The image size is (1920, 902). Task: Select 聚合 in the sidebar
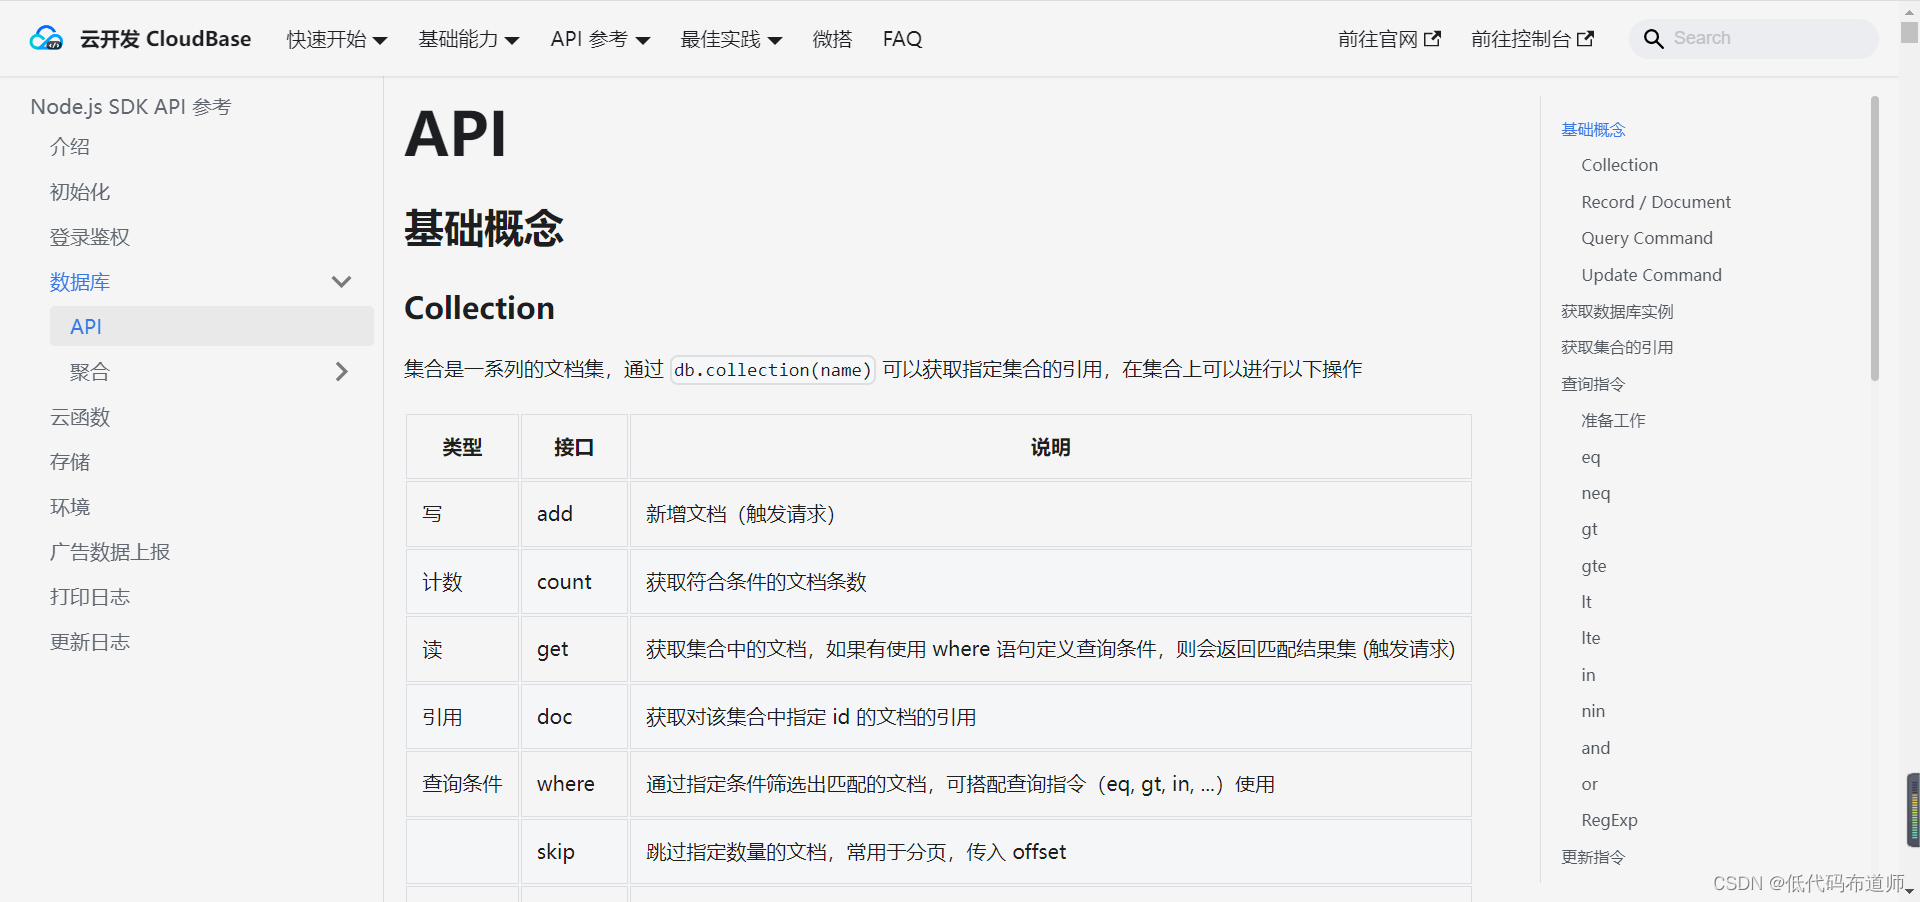(x=90, y=372)
